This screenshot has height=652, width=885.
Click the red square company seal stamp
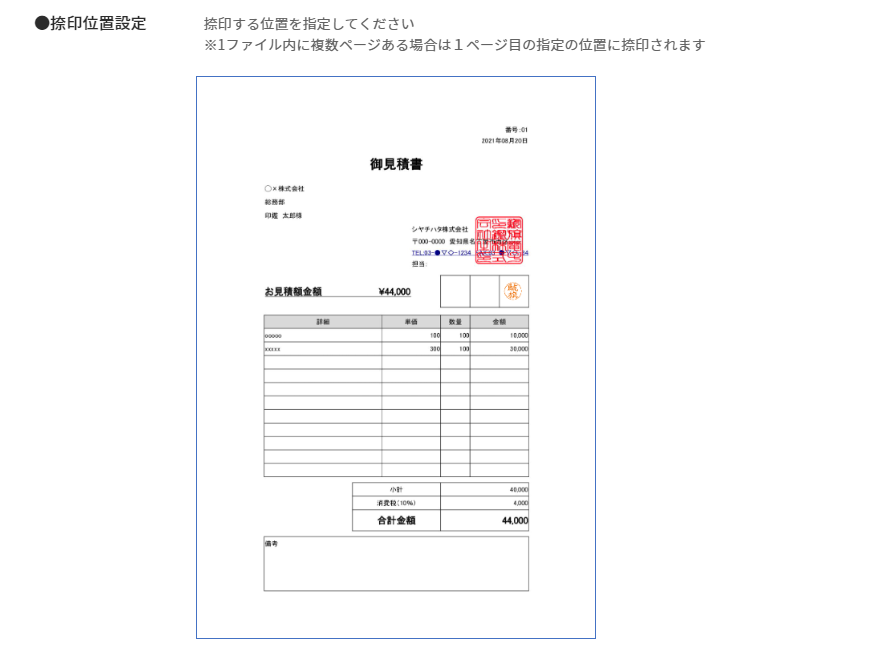499,240
